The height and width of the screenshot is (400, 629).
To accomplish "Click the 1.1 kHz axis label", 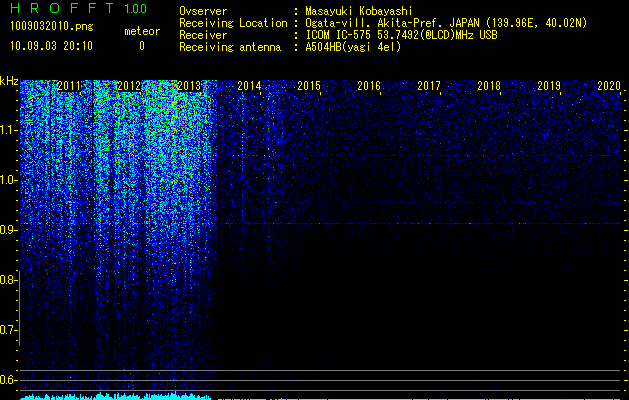I will pyautogui.click(x=7, y=130).
